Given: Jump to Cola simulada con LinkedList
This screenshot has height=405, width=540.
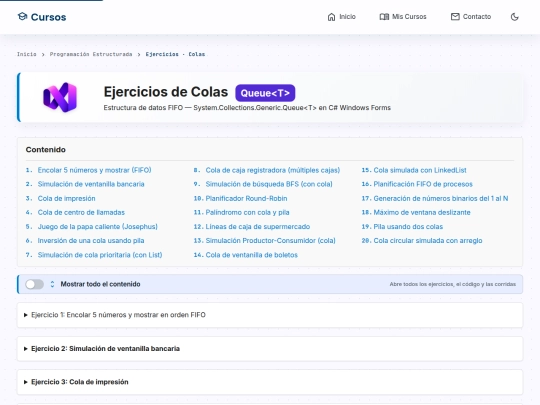Looking at the screenshot, I should tap(420, 170).
